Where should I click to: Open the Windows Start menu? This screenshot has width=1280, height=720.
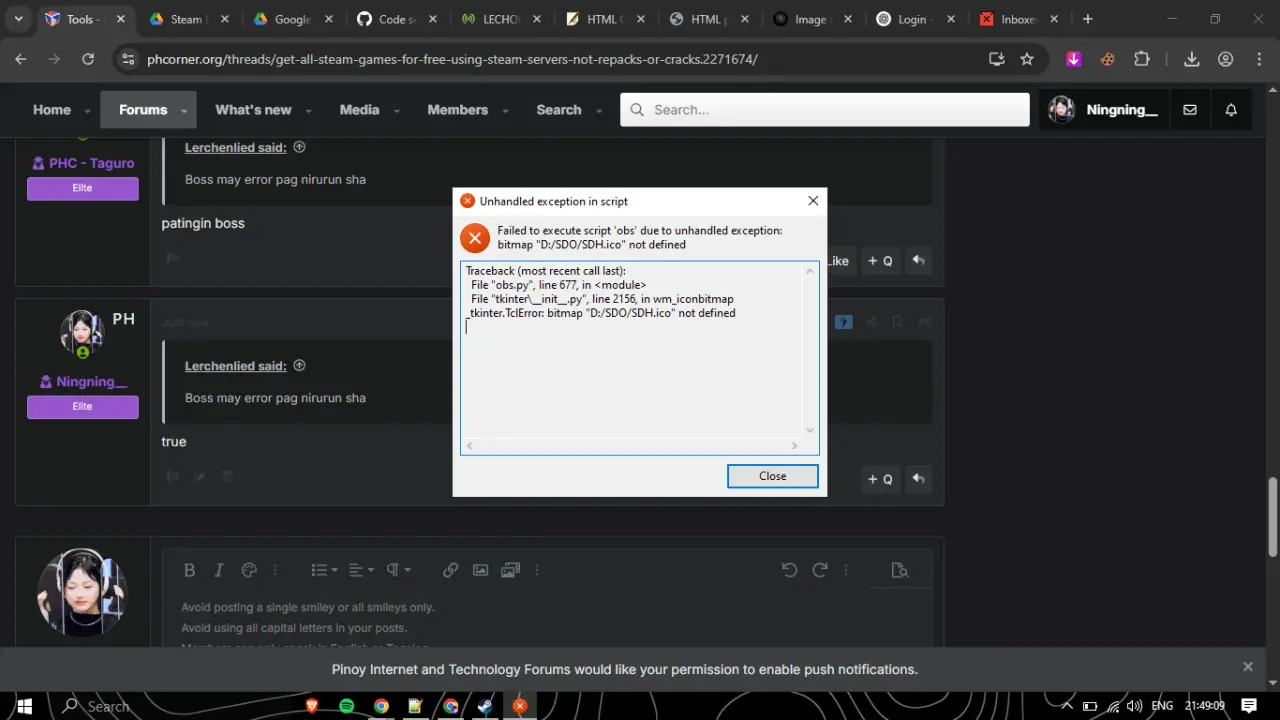pyautogui.click(x=24, y=706)
